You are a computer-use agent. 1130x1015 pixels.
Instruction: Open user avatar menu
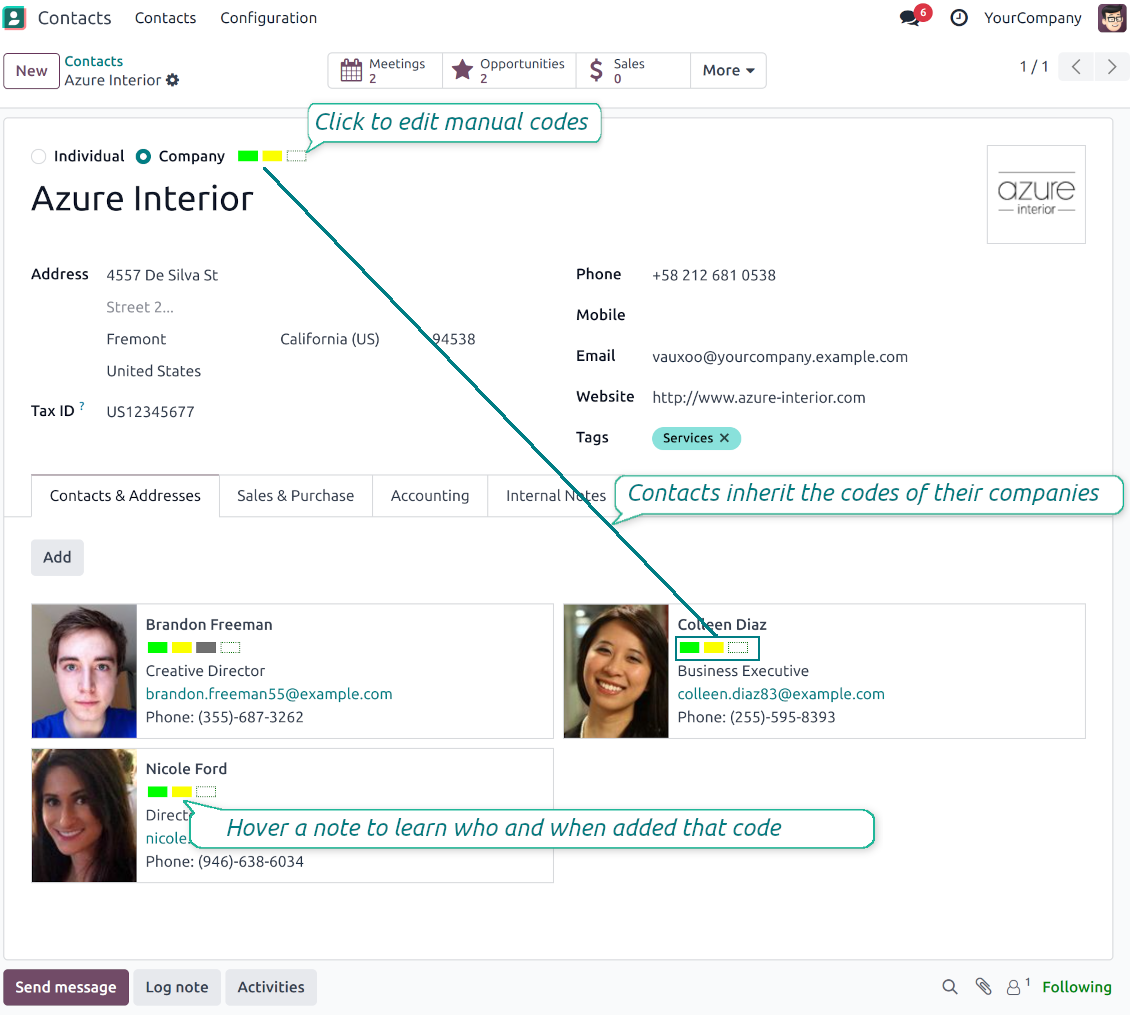(1111, 18)
